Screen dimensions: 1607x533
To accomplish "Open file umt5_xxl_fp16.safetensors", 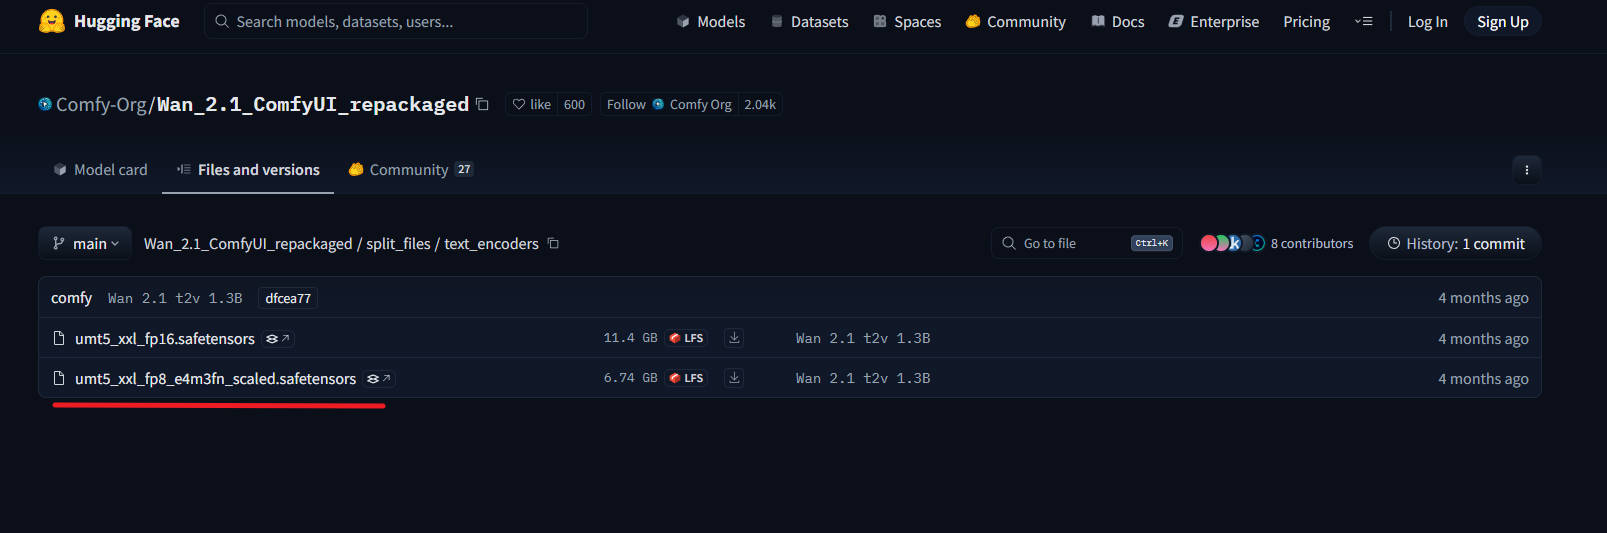I will tap(165, 338).
